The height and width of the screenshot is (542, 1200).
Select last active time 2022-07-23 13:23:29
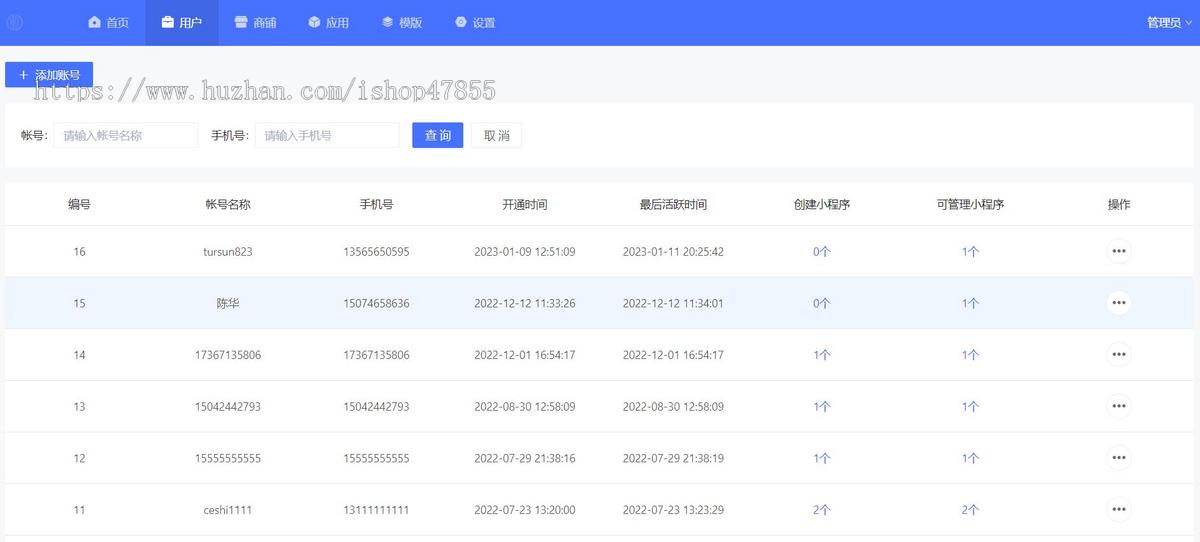[x=673, y=510]
